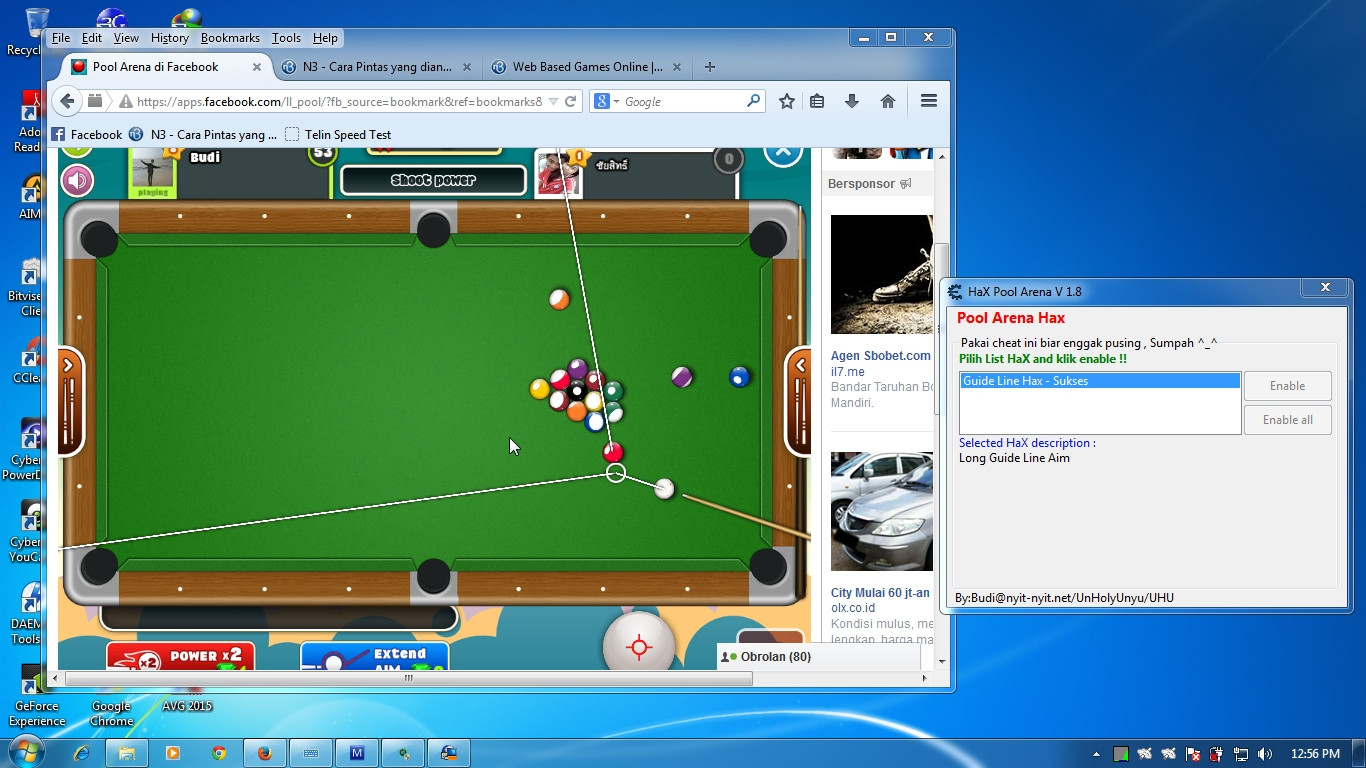Open the bookmarks list icon

click(817, 101)
